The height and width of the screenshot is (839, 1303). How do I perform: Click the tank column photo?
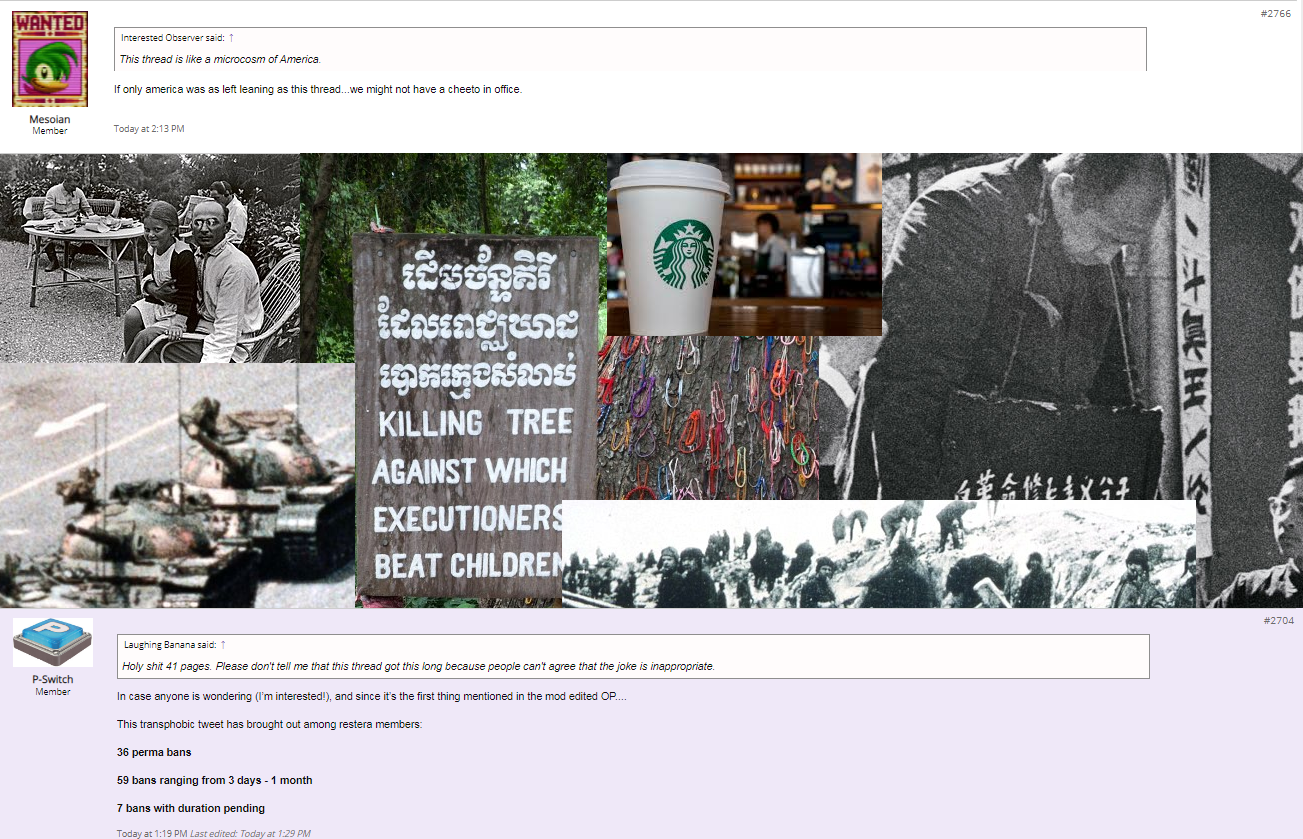177,485
